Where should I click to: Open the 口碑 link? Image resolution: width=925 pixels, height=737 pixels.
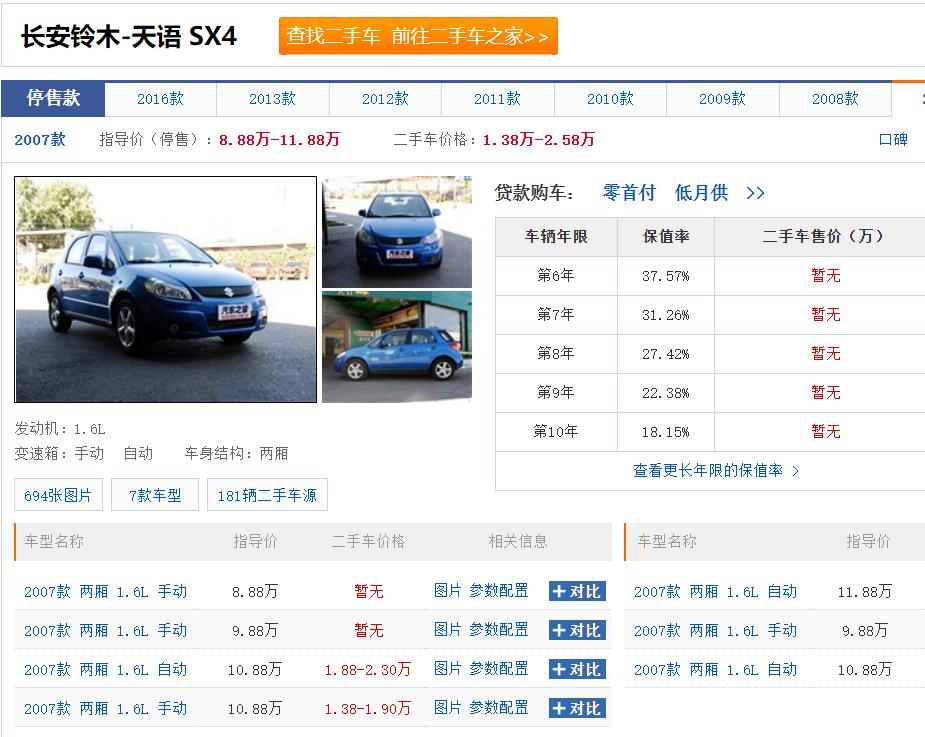[892, 140]
